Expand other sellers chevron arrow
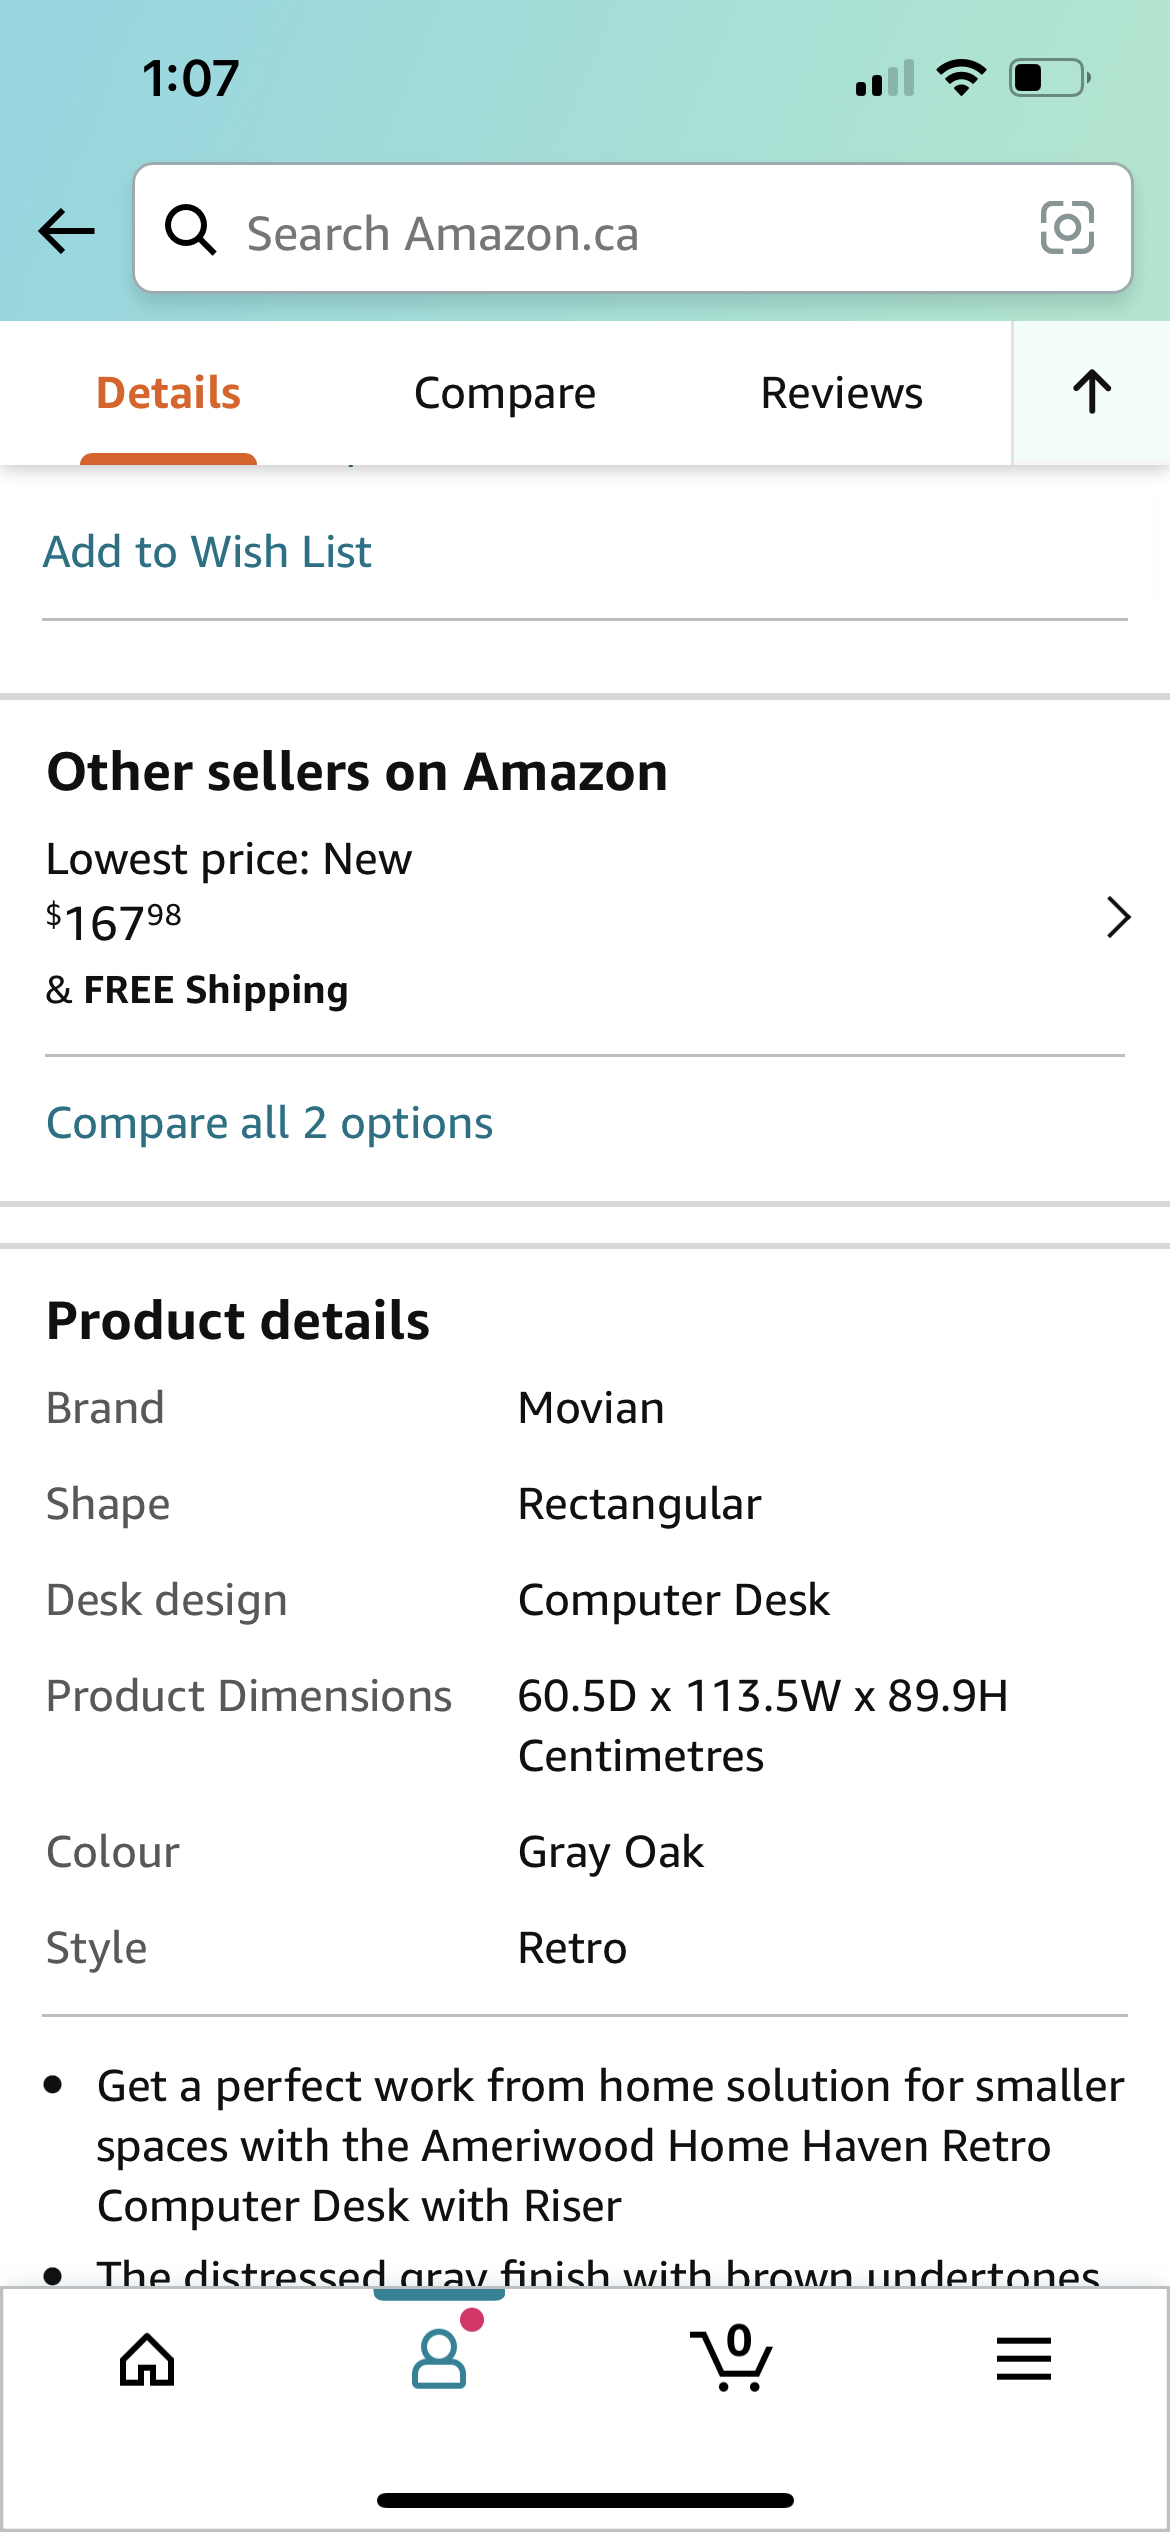Image resolution: width=1170 pixels, height=2532 pixels. pyautogui.click(x=1118, y=917)
